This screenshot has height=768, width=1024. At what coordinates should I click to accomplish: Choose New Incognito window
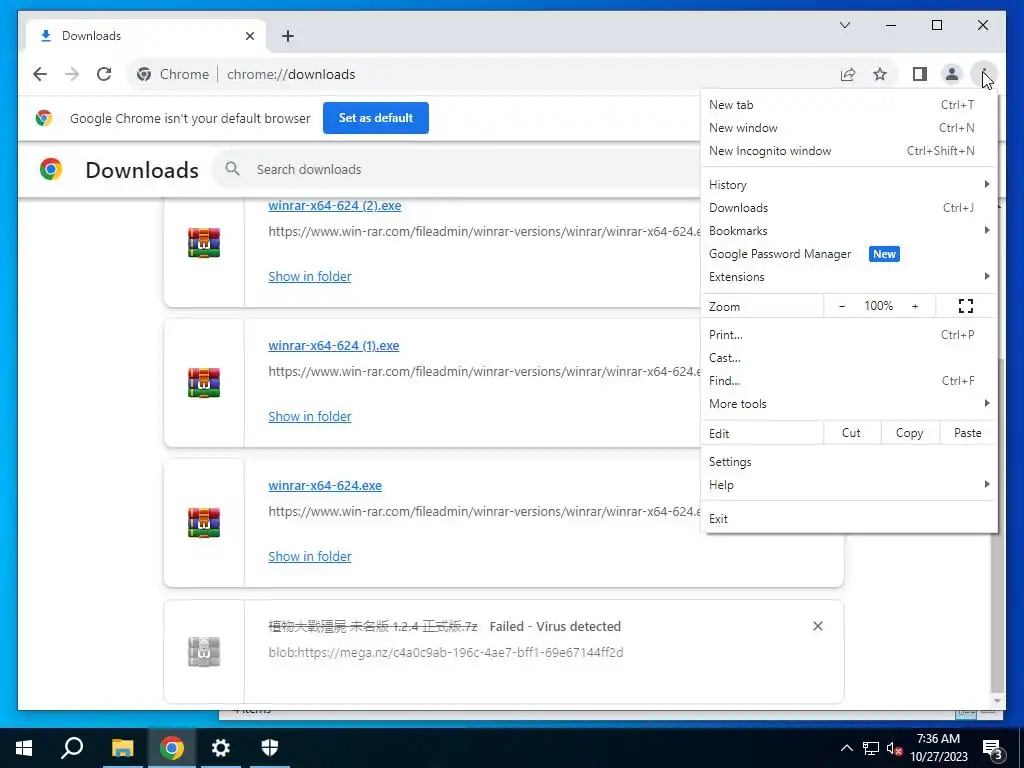point(848,151)
